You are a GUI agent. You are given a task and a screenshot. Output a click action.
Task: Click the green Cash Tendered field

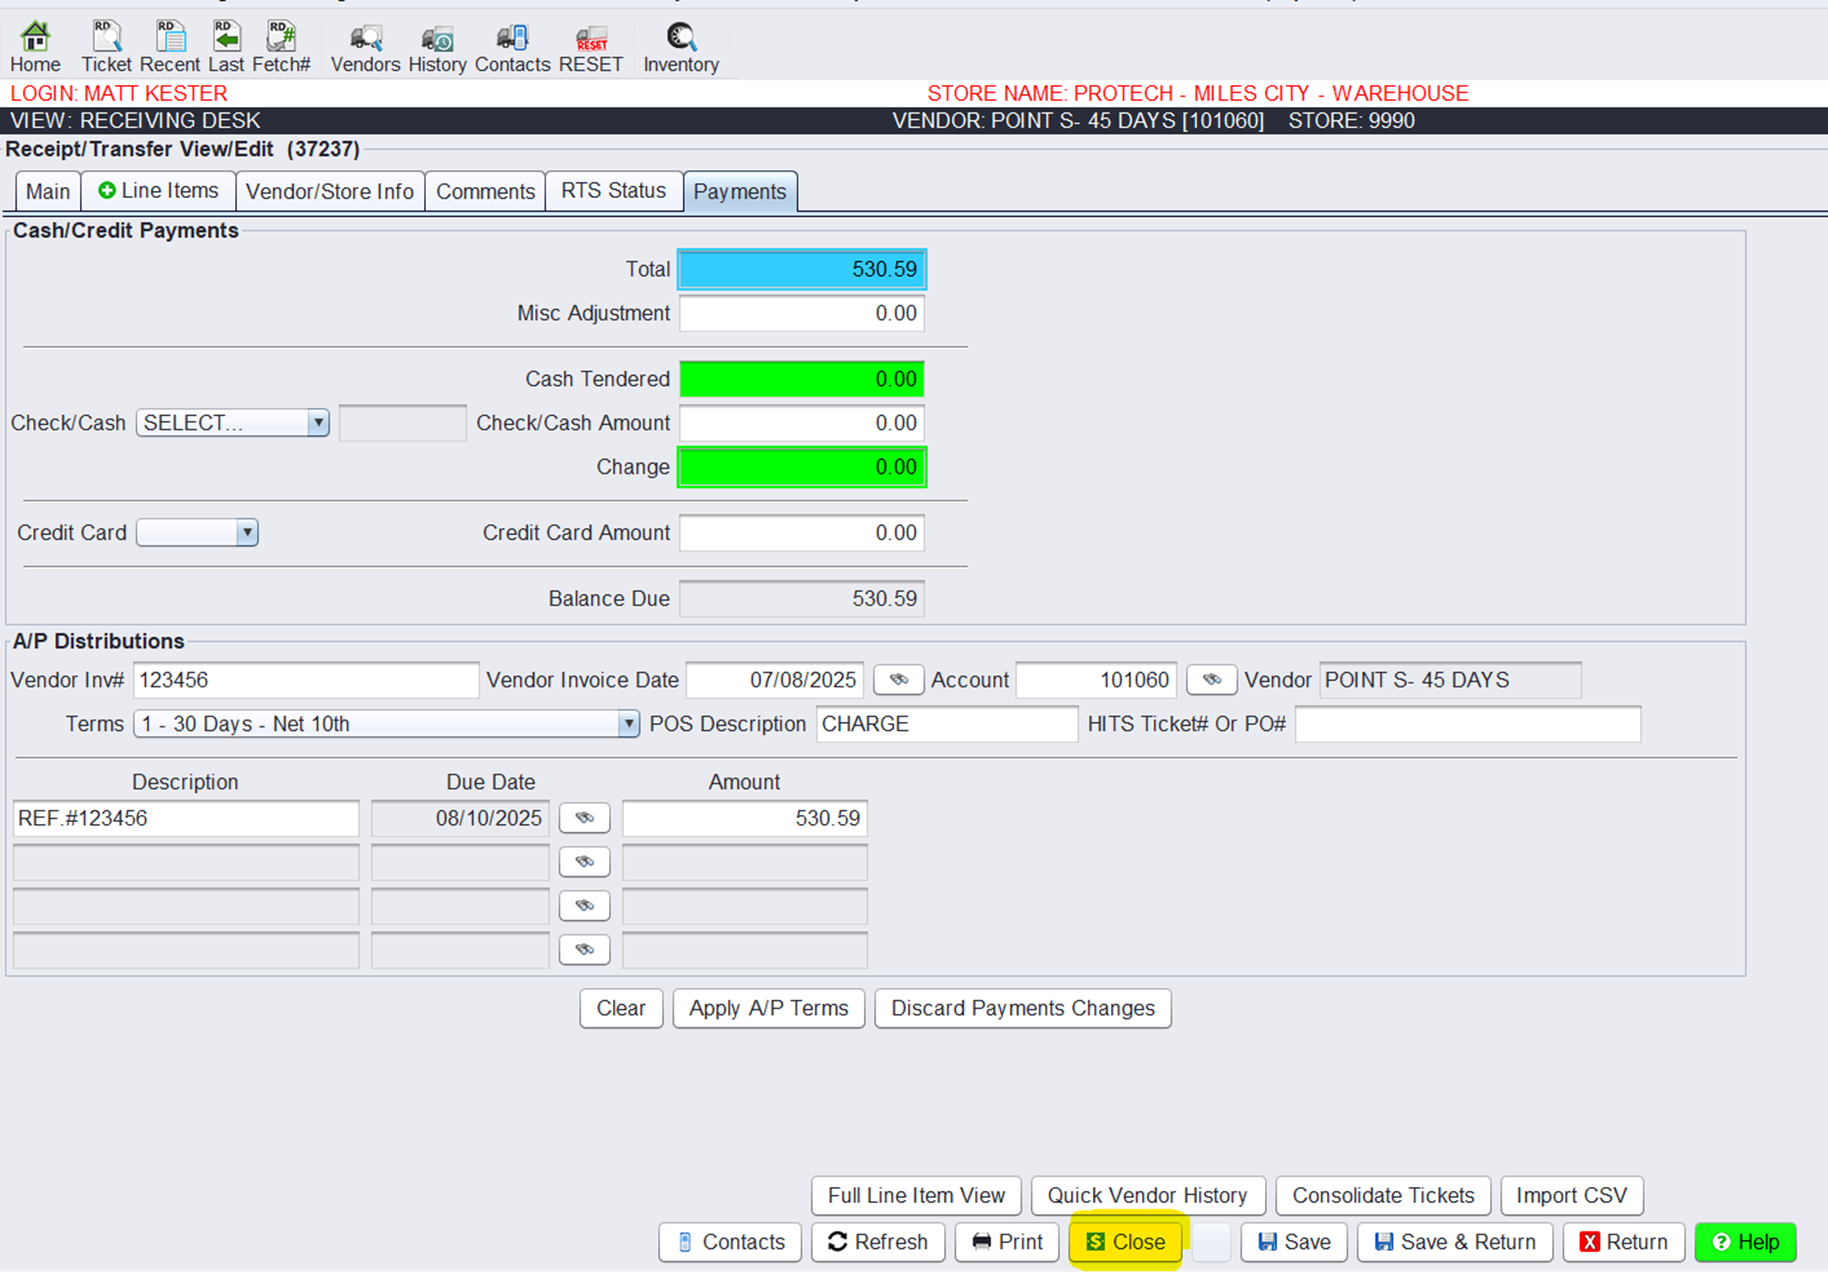coord(801,379)
